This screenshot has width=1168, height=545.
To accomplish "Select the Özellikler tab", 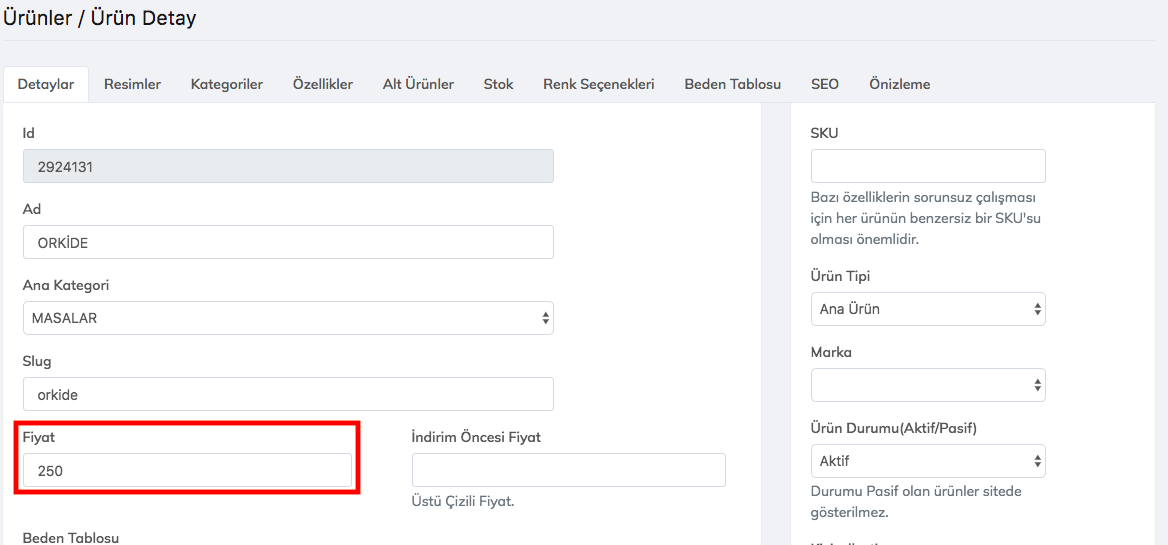I will pyautogui.click(x=322, y=84).
